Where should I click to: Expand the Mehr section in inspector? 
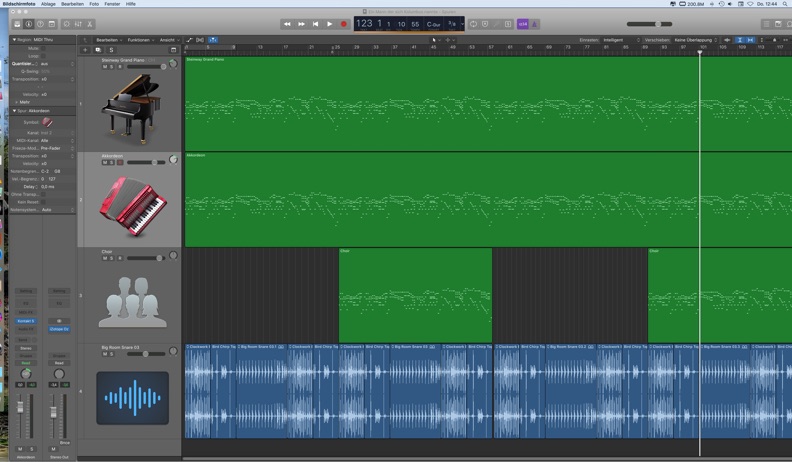pyautogui.click(x=16, y=102)
